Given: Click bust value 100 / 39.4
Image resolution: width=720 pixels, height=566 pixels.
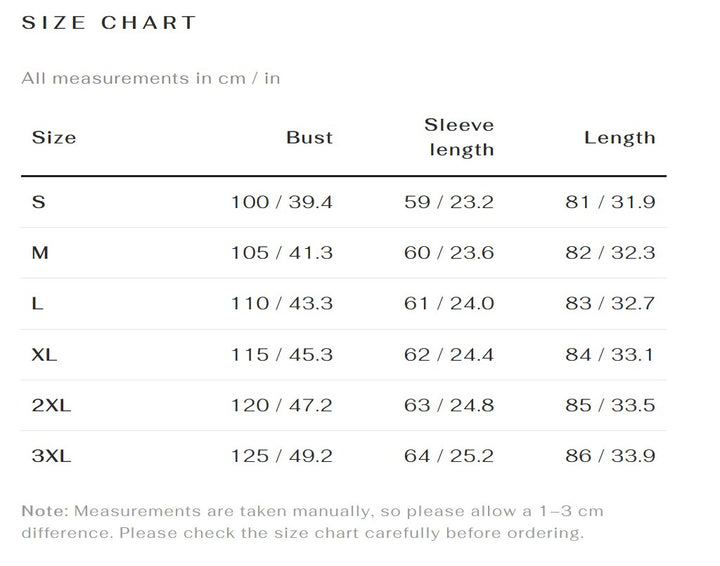Looking at the screenshot, I should 281,202.
